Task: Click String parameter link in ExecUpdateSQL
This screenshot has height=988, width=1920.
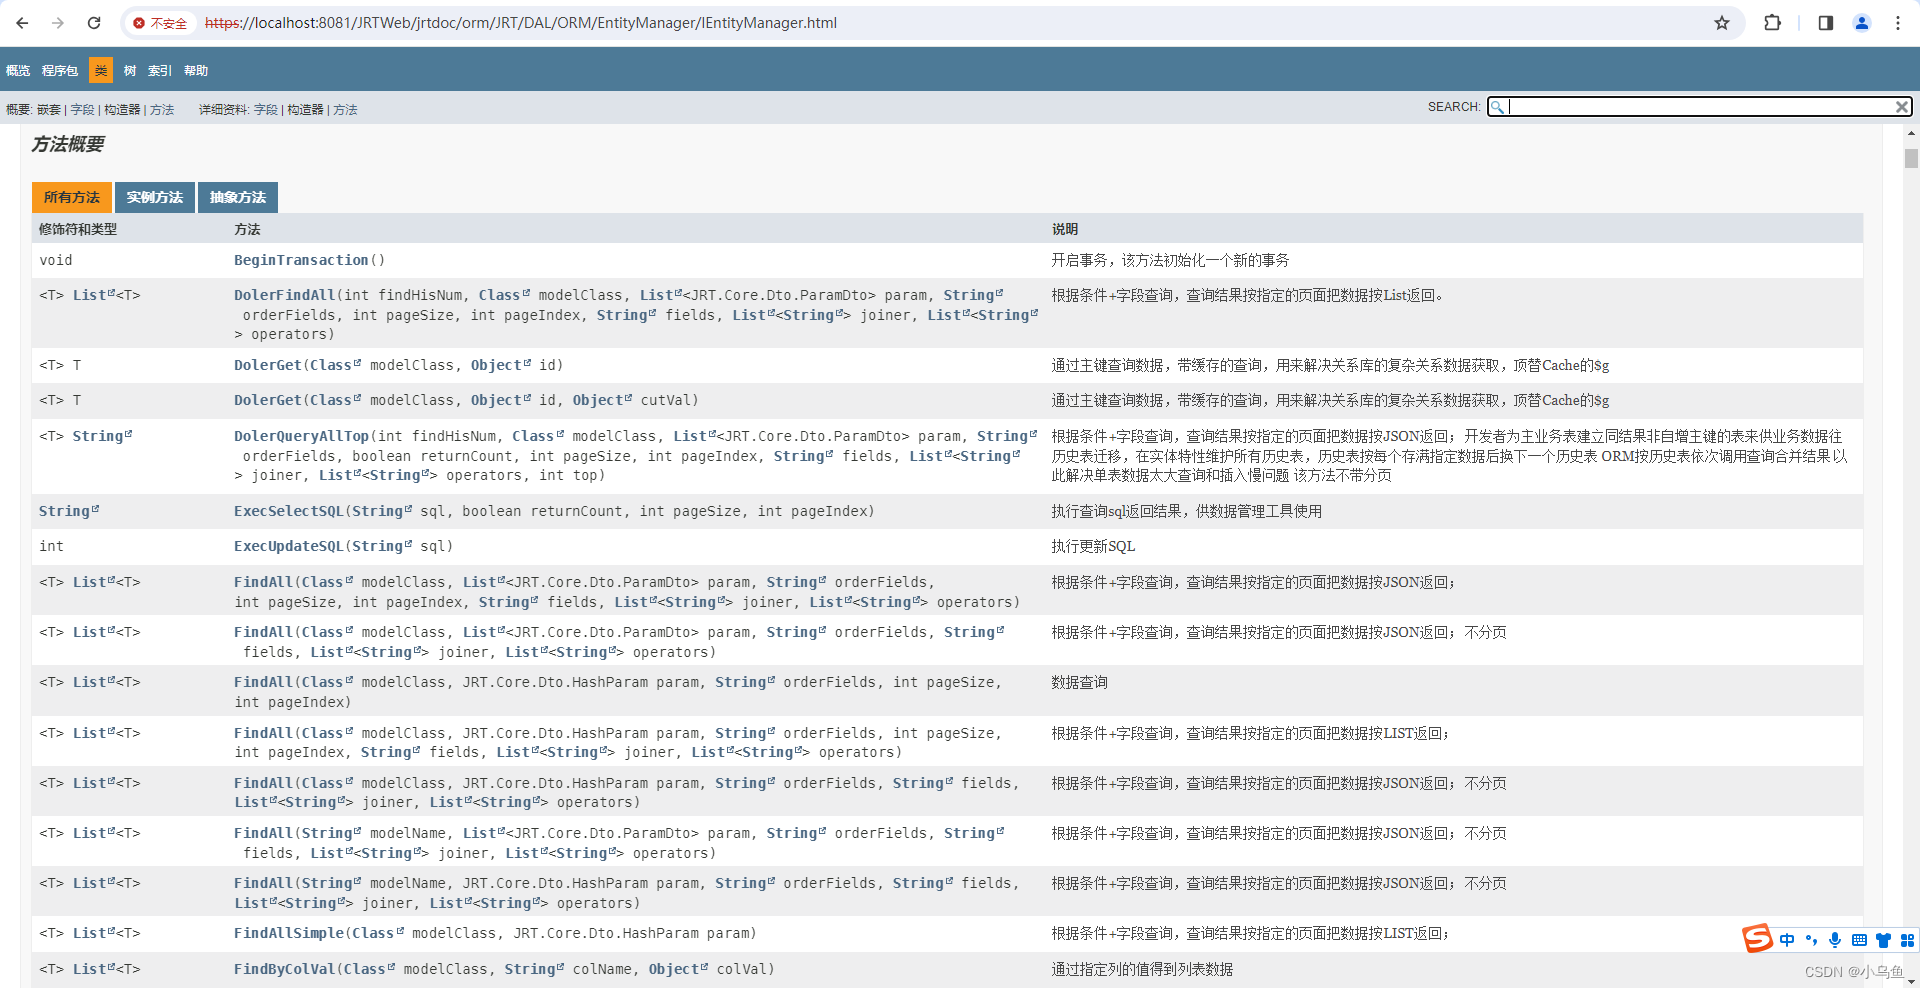Action: coord(381,546)
